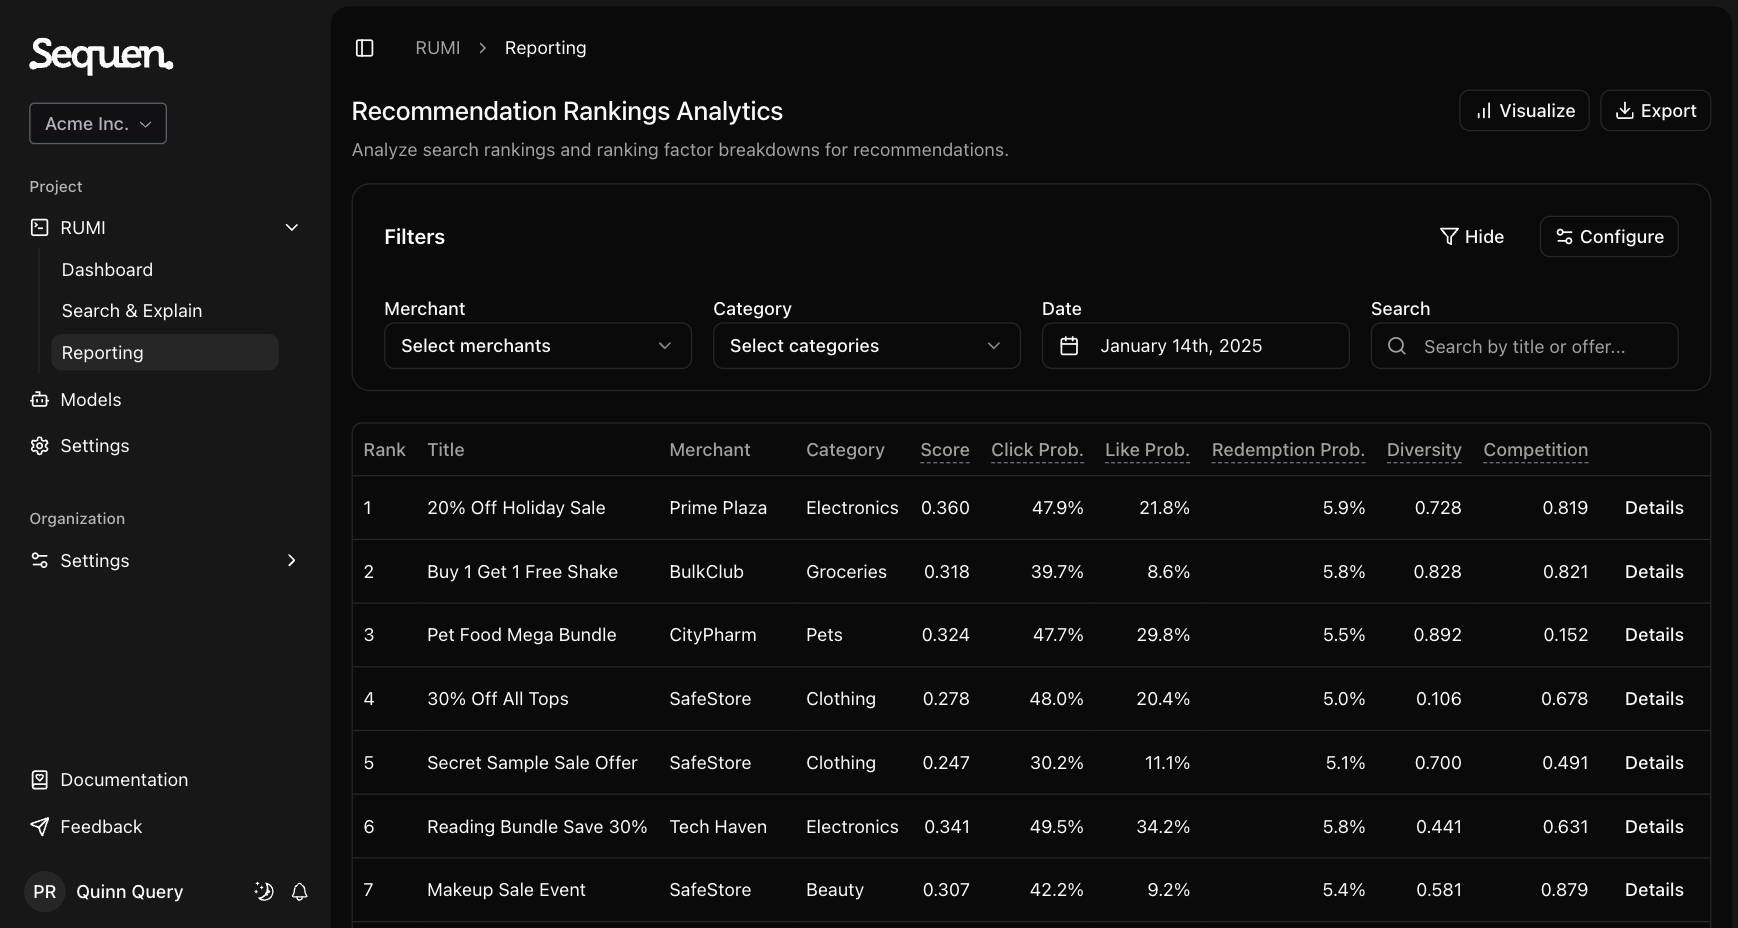Toggle the sidebar panel collapse icon
1738x928 pixels.
(x=364, y=47)
